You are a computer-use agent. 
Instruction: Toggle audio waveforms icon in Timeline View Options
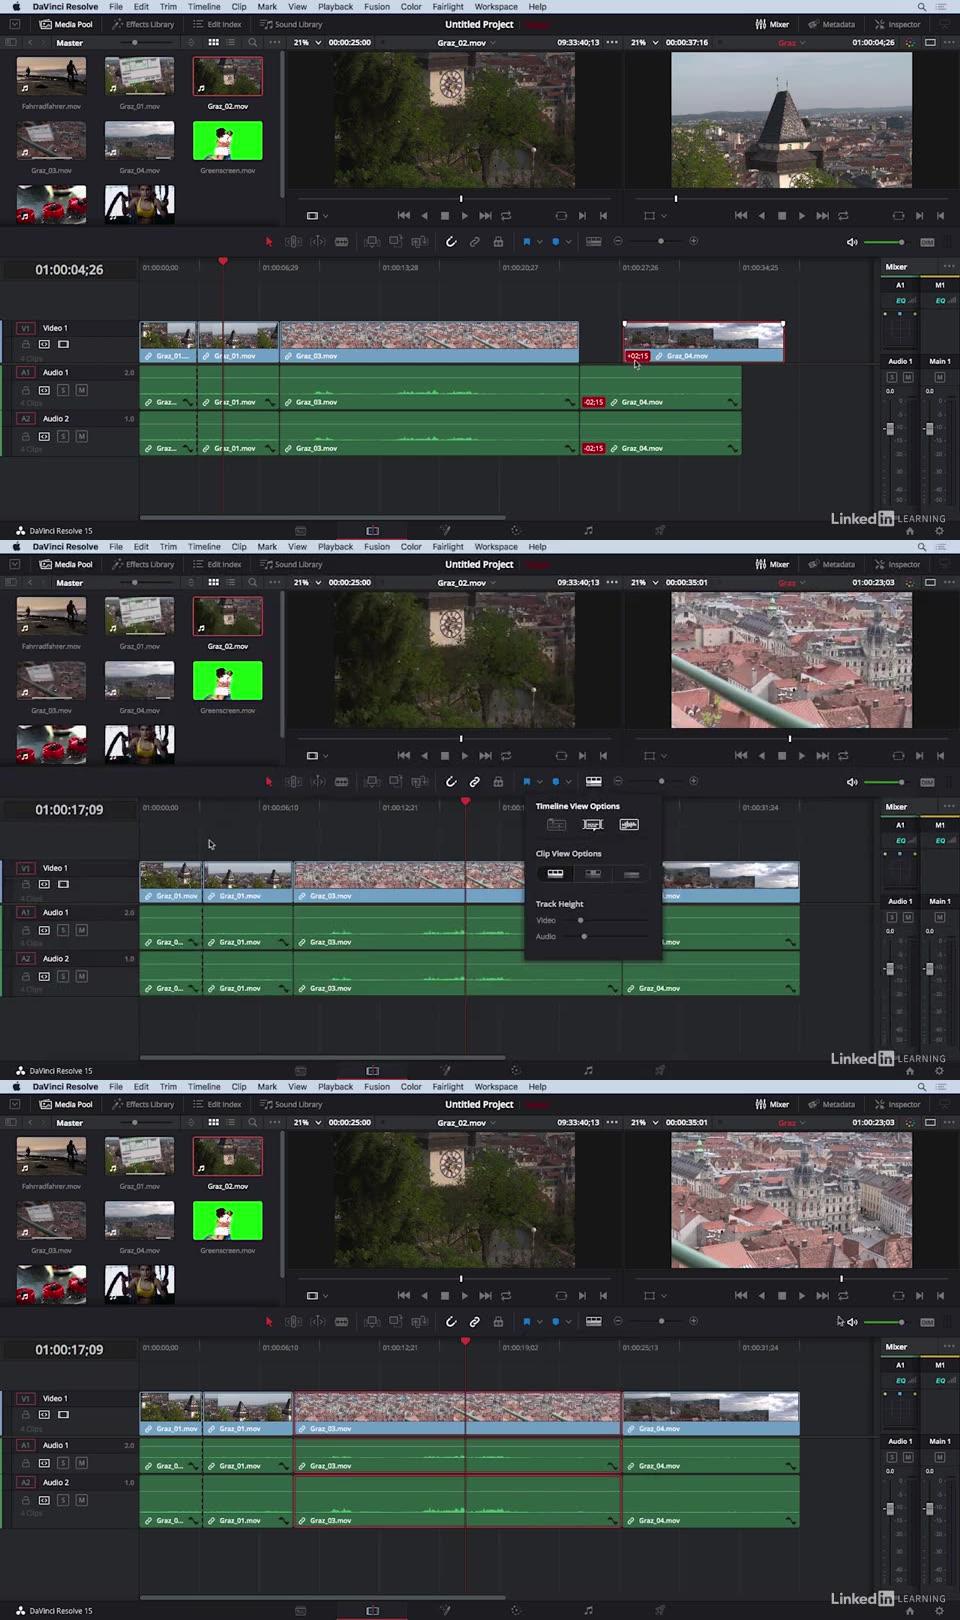click(x=629, y=825)
